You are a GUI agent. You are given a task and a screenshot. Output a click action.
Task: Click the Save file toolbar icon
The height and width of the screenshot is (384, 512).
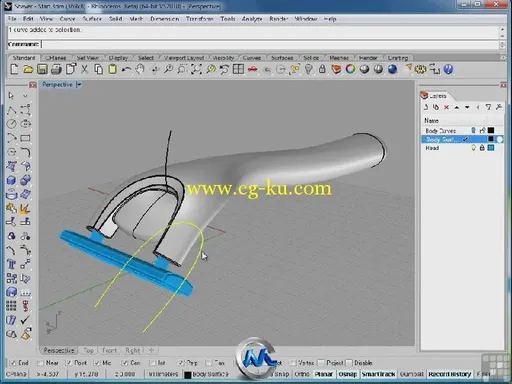[42, 69]
